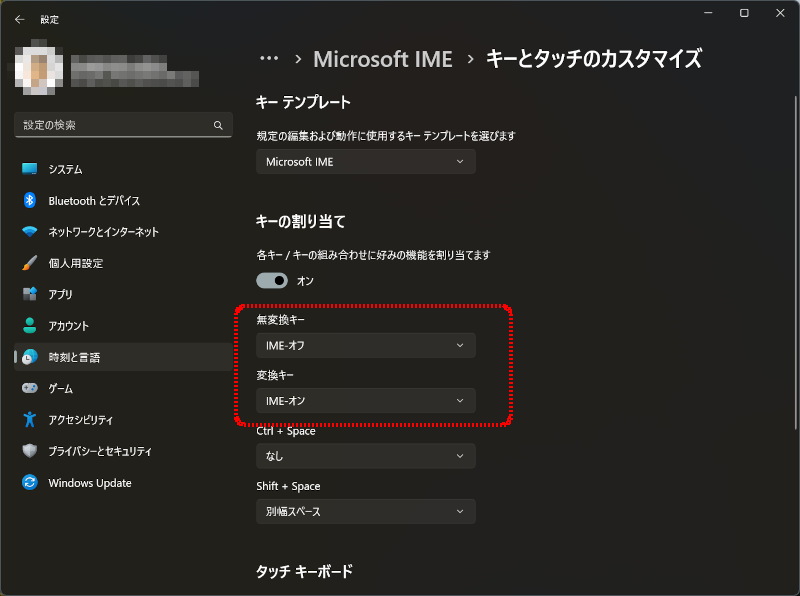Image resolution: width=800 pixels, height=596 pixels.
Task: Click the 各キー / キーの組み合わせ description text
Action: tap(373, 255)
